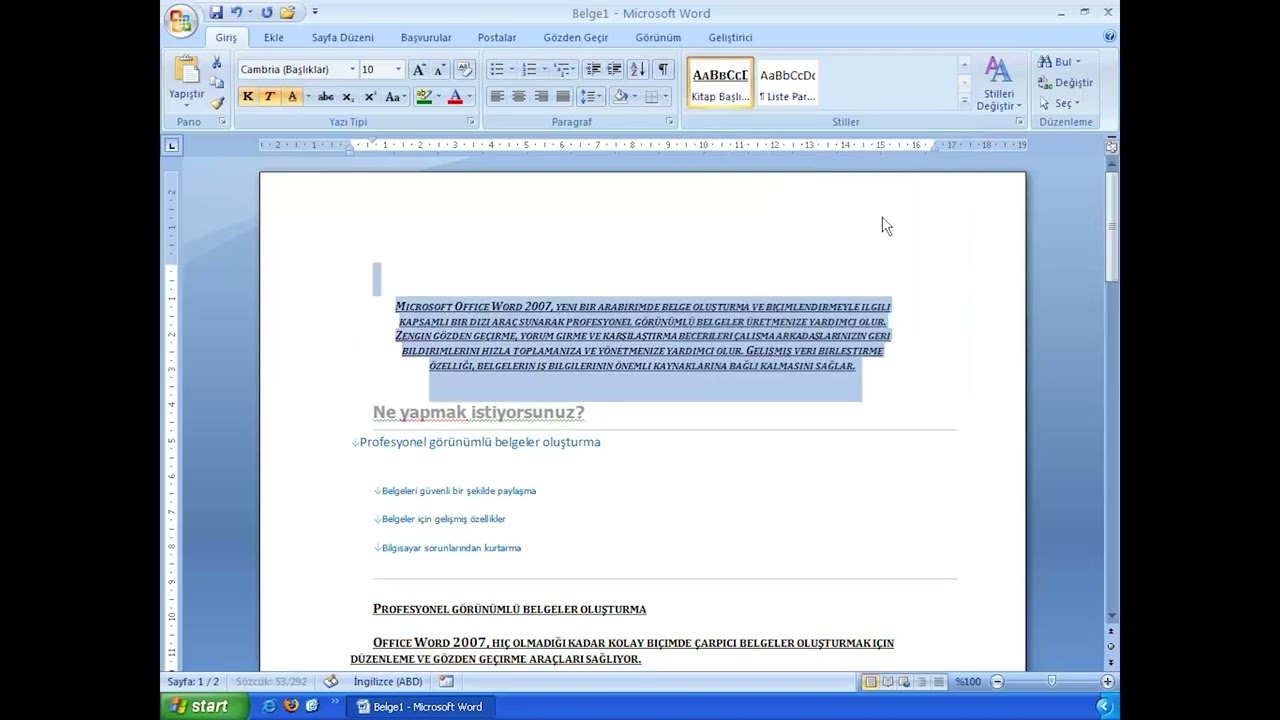This screenshot has width=1280, height=720.
Task: Open line spacing options
Action: click(590, 97)
